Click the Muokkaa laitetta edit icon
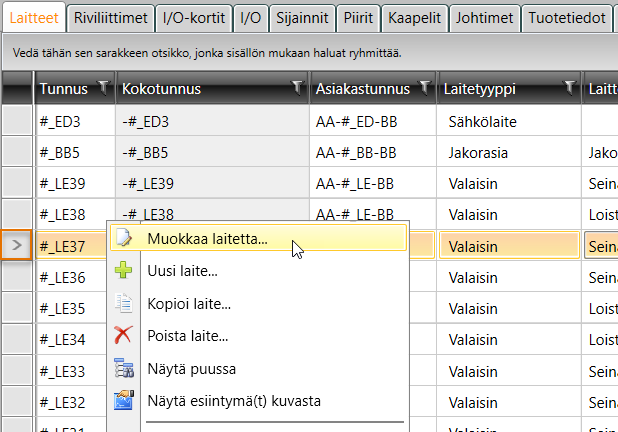 tap(124, 238)
